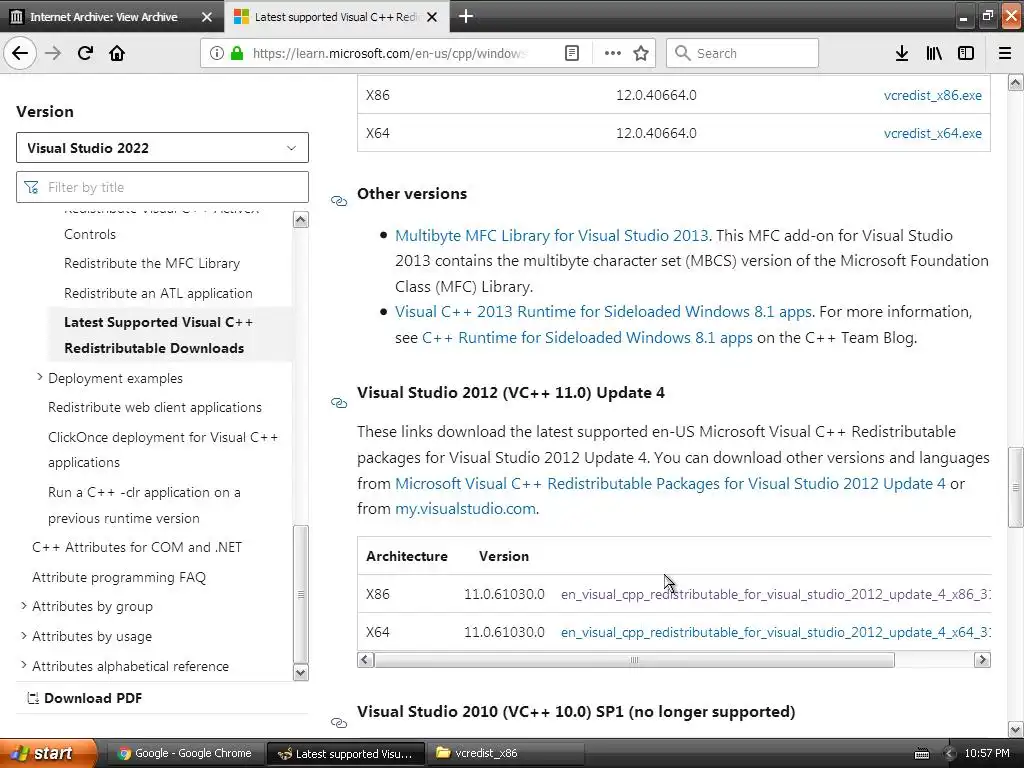
Task: Expand hidden tray icons arrow
Action: click(950, 754)
